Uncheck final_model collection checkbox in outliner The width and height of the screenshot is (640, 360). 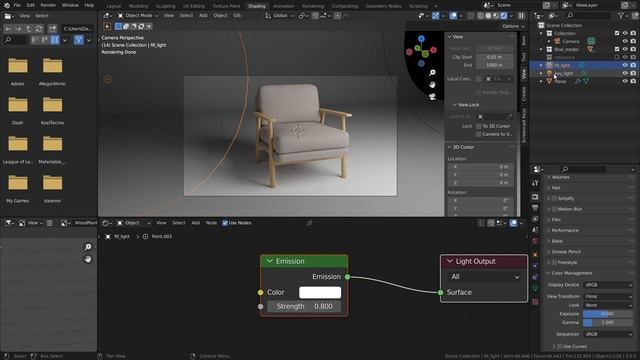click(617, 49)
